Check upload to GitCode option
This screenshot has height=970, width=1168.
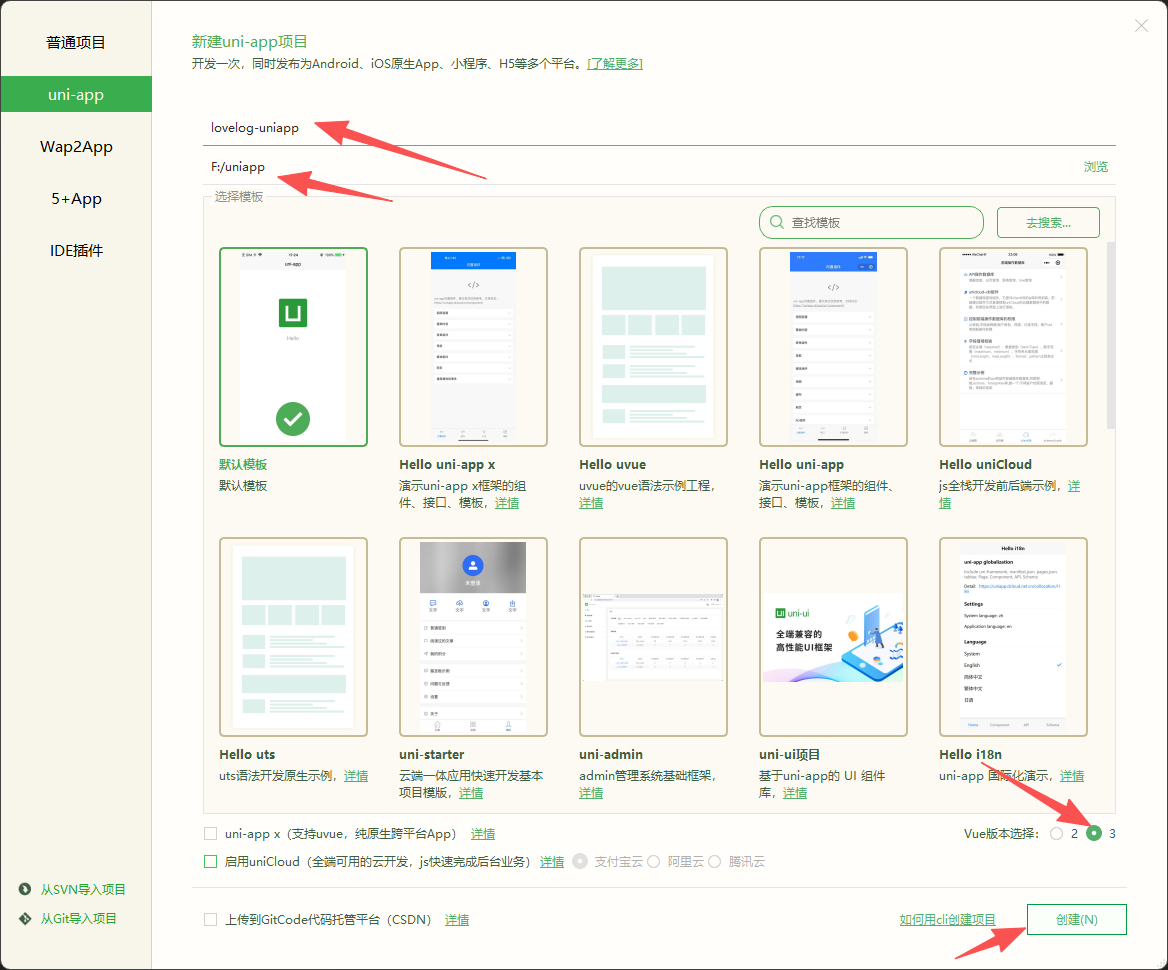210,920
